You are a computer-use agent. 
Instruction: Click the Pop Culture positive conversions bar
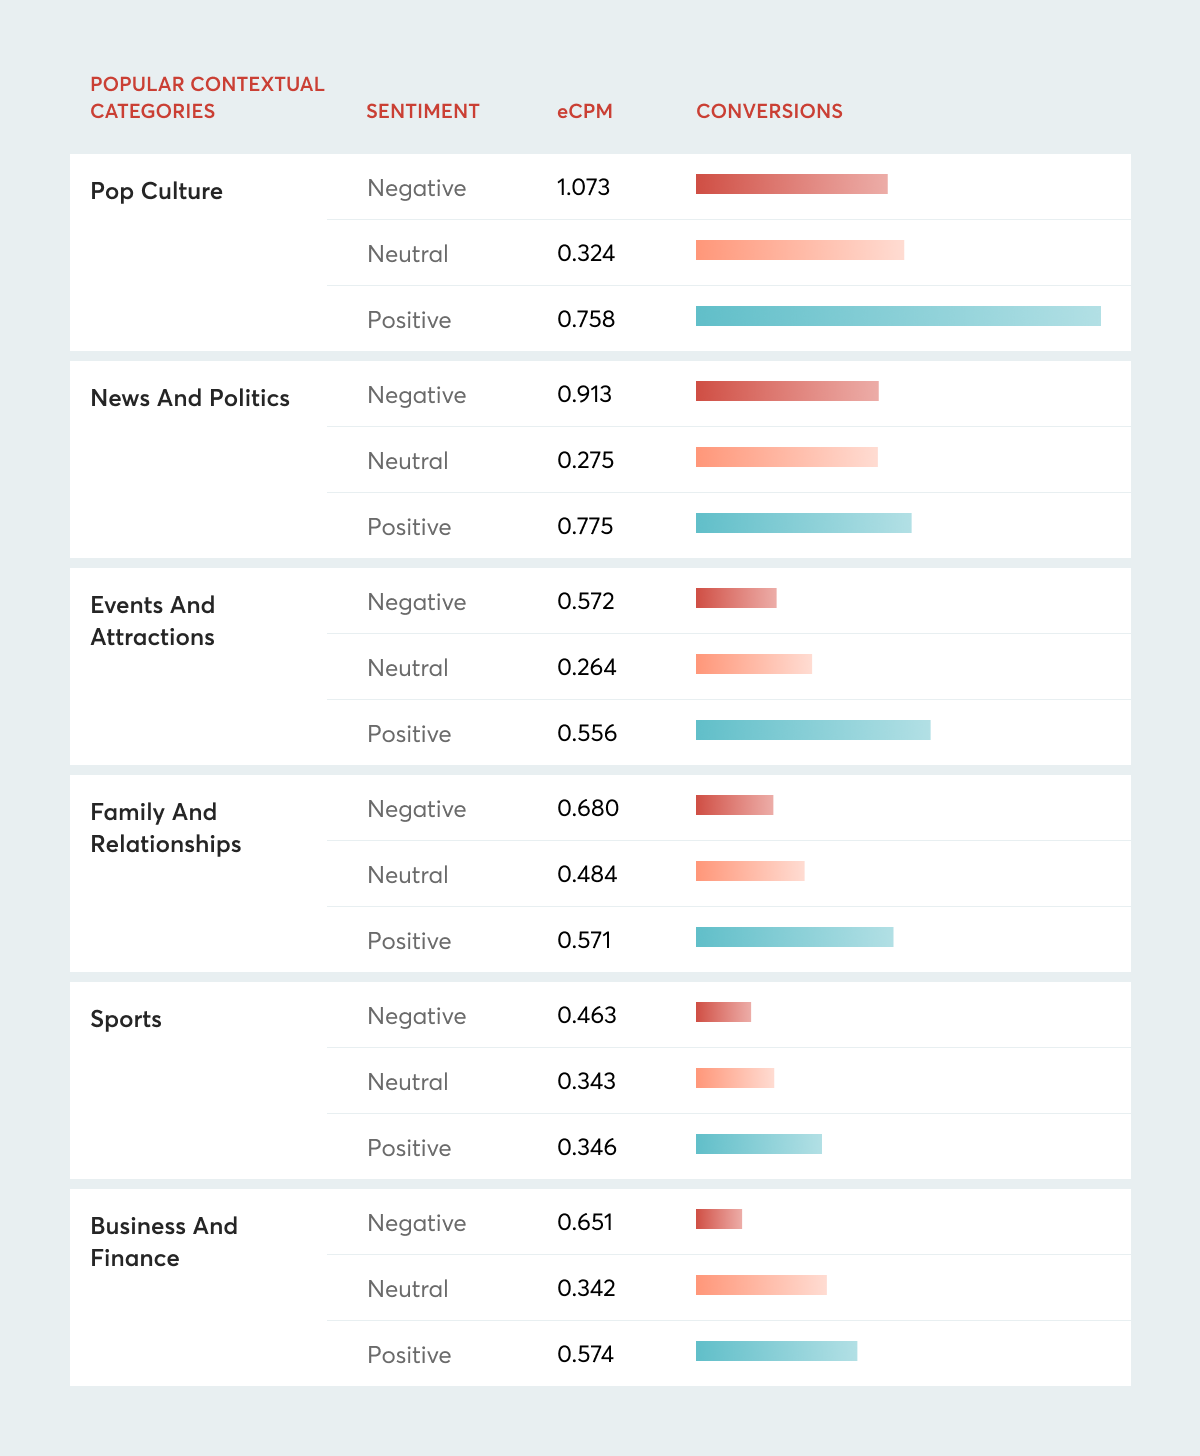click(x=898, y=316)
